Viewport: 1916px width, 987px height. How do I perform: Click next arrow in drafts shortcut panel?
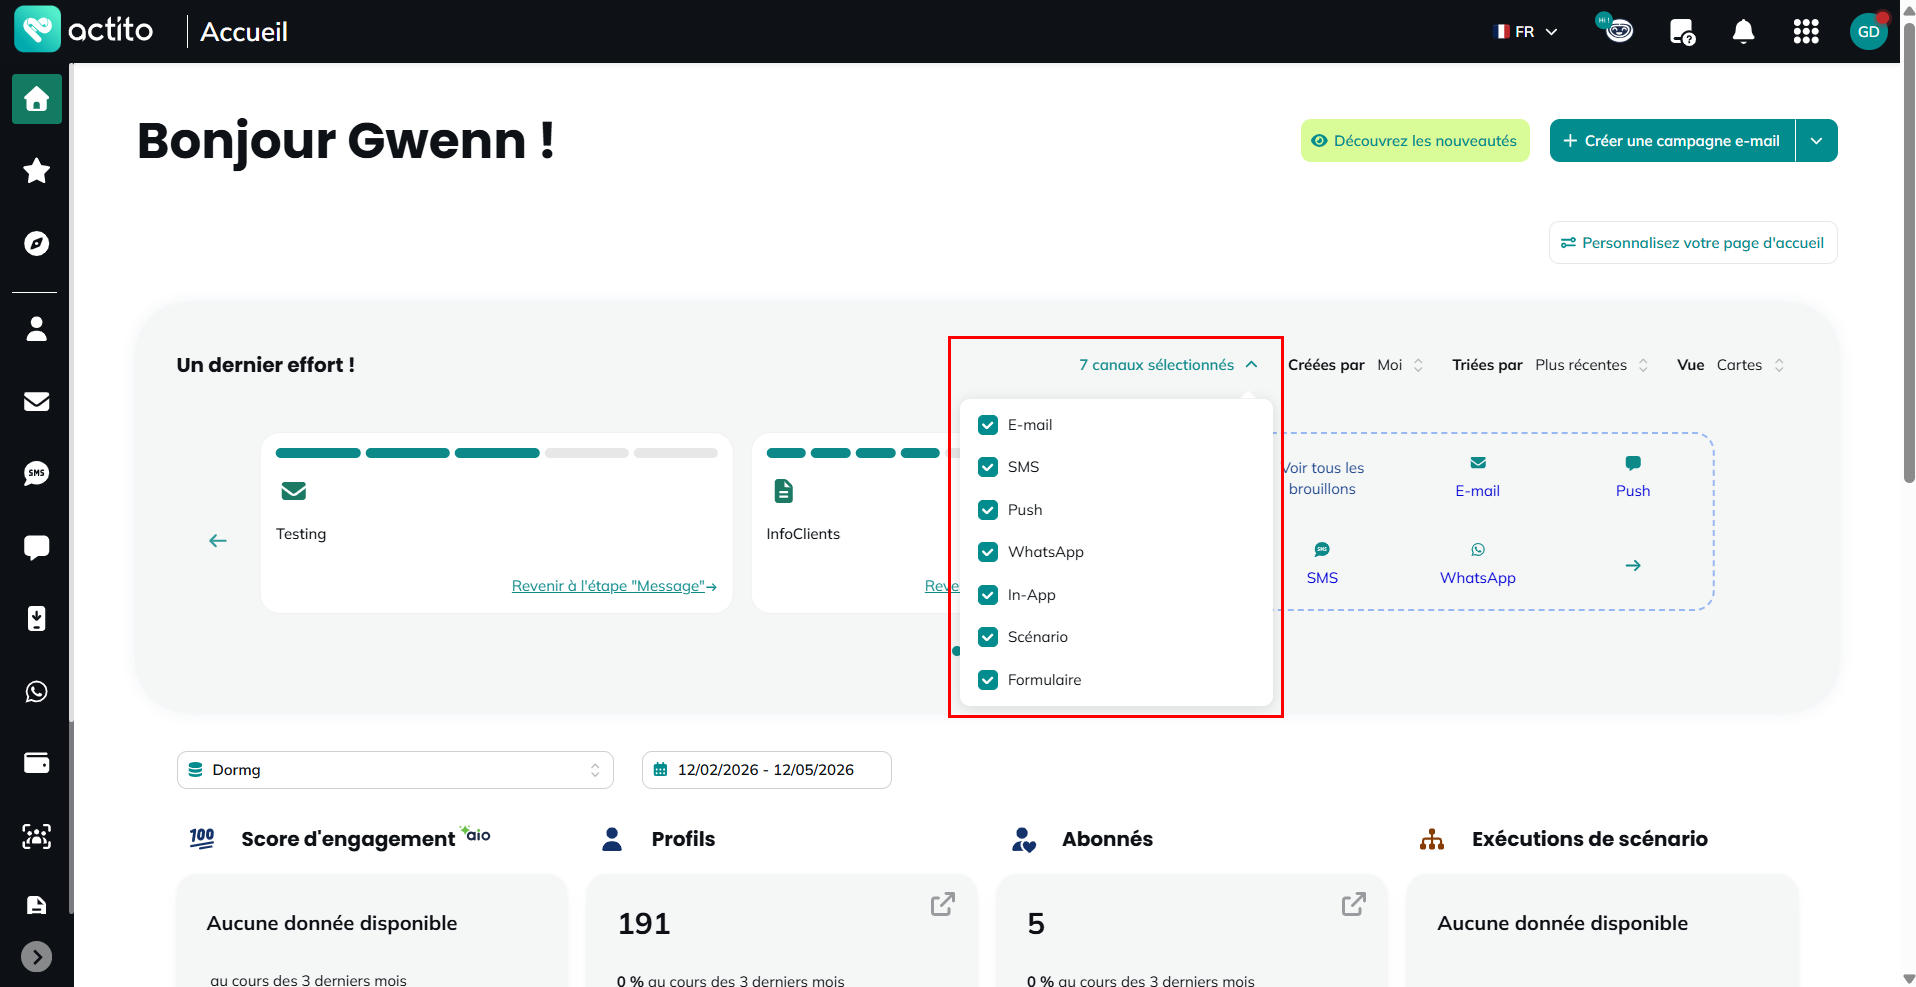point(1633,566)
